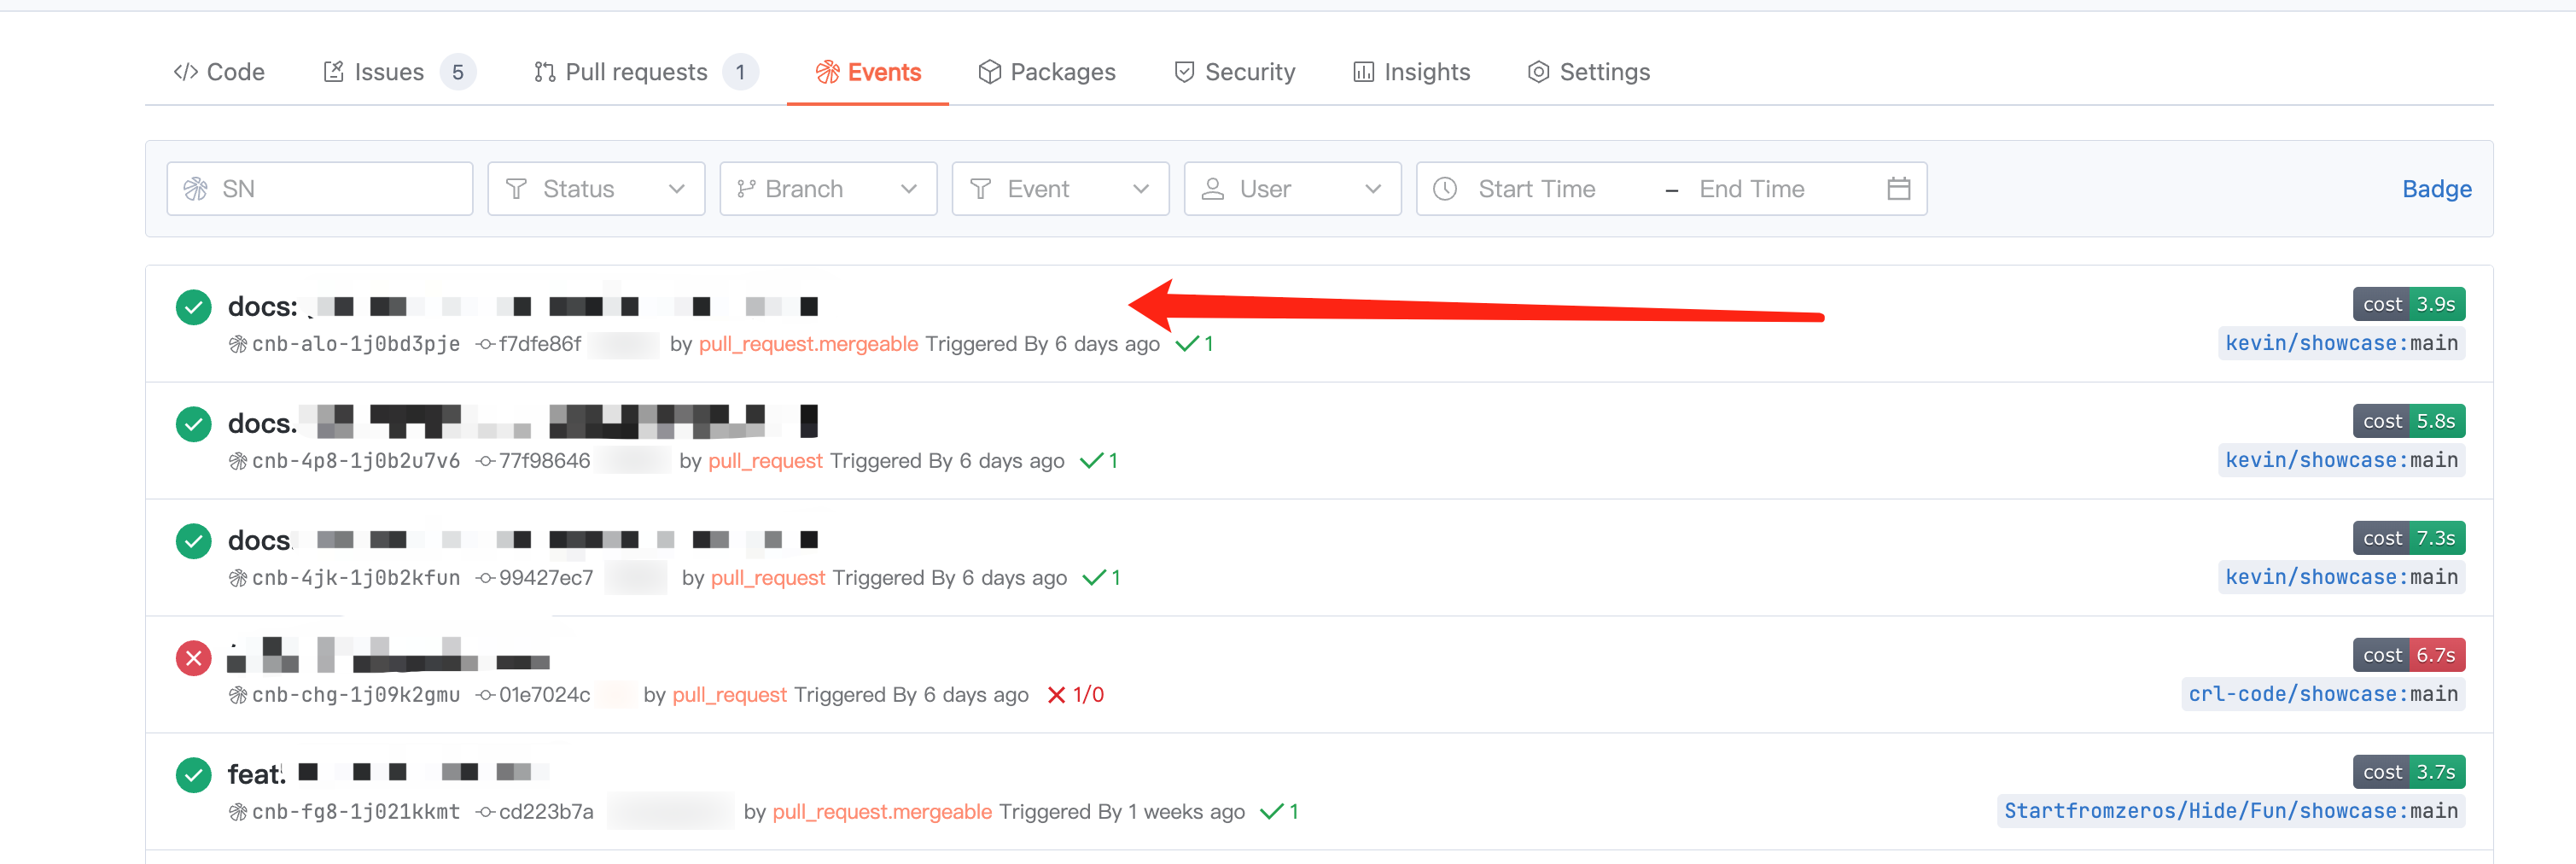Screen dimensions: 2576x864
Task: Click the green success icon of first docs event
Action: point(193,307)
